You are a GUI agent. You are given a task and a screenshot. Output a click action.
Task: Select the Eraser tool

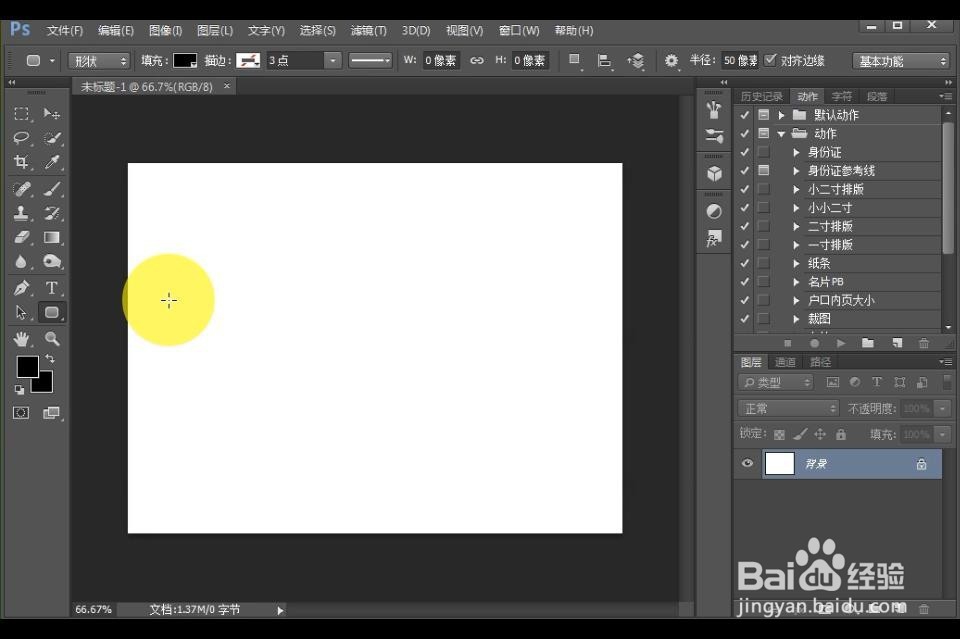21,237
